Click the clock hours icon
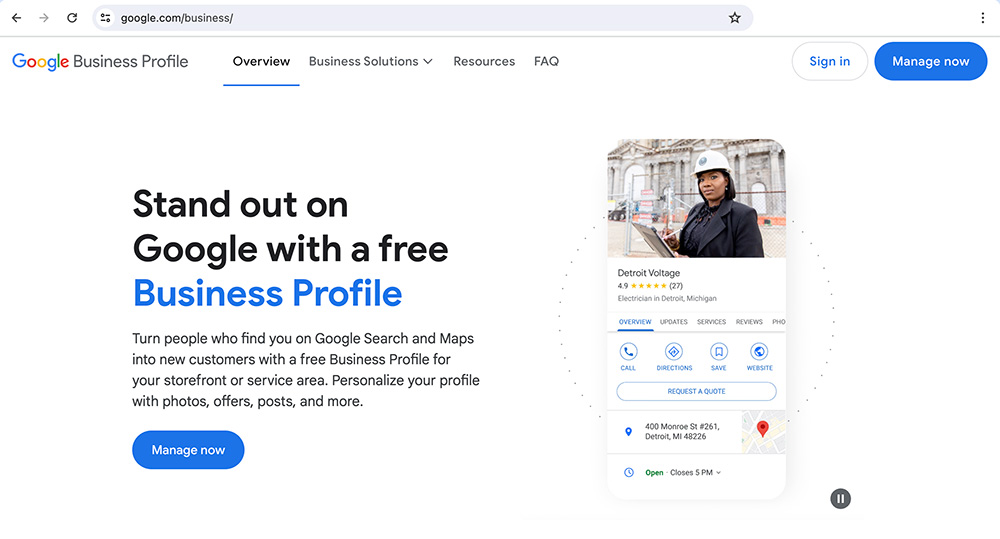 (x=629, y=473)
